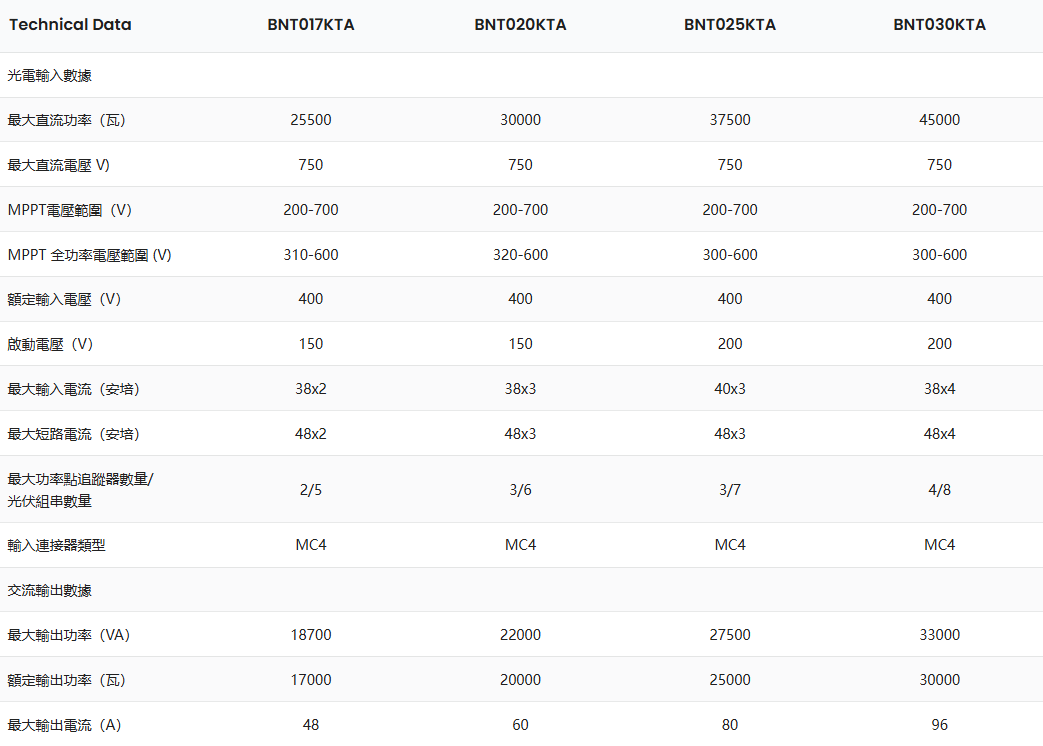Click the 25500 max DC power value
This screenshot has height=746, width=1043.
[311, 120]
